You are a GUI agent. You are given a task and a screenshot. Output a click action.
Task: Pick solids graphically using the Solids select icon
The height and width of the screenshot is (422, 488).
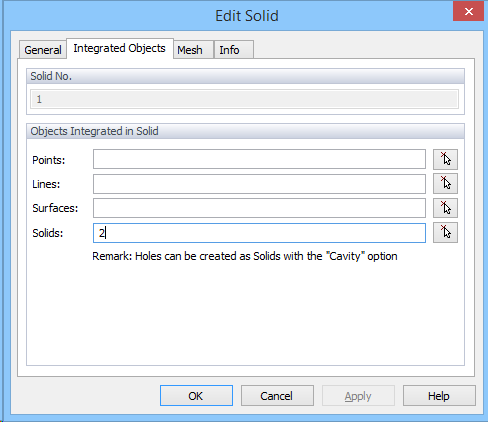coord(445,232)
